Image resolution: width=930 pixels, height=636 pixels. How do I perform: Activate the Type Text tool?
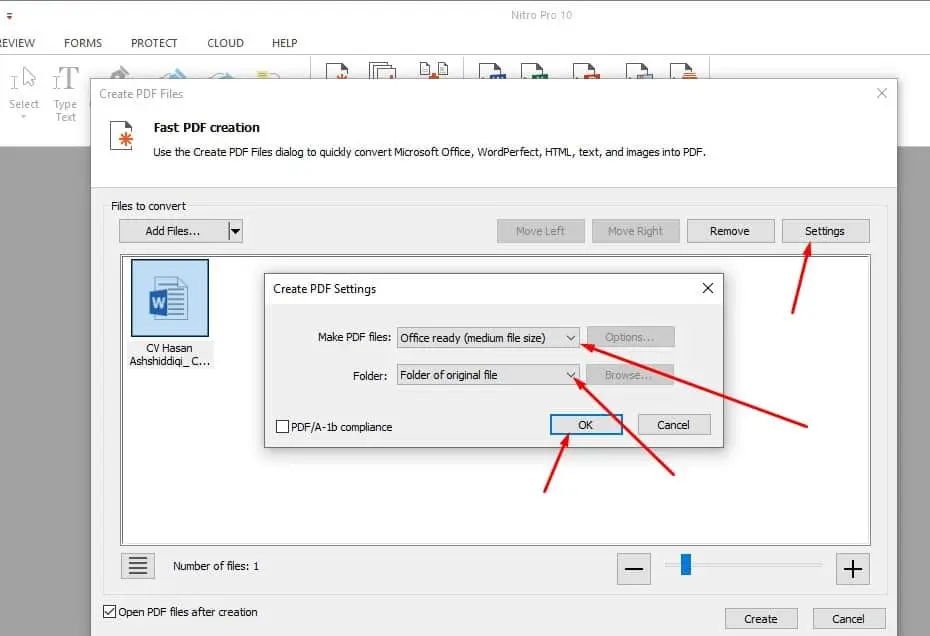pyautogui.click(x=65, y=94)
